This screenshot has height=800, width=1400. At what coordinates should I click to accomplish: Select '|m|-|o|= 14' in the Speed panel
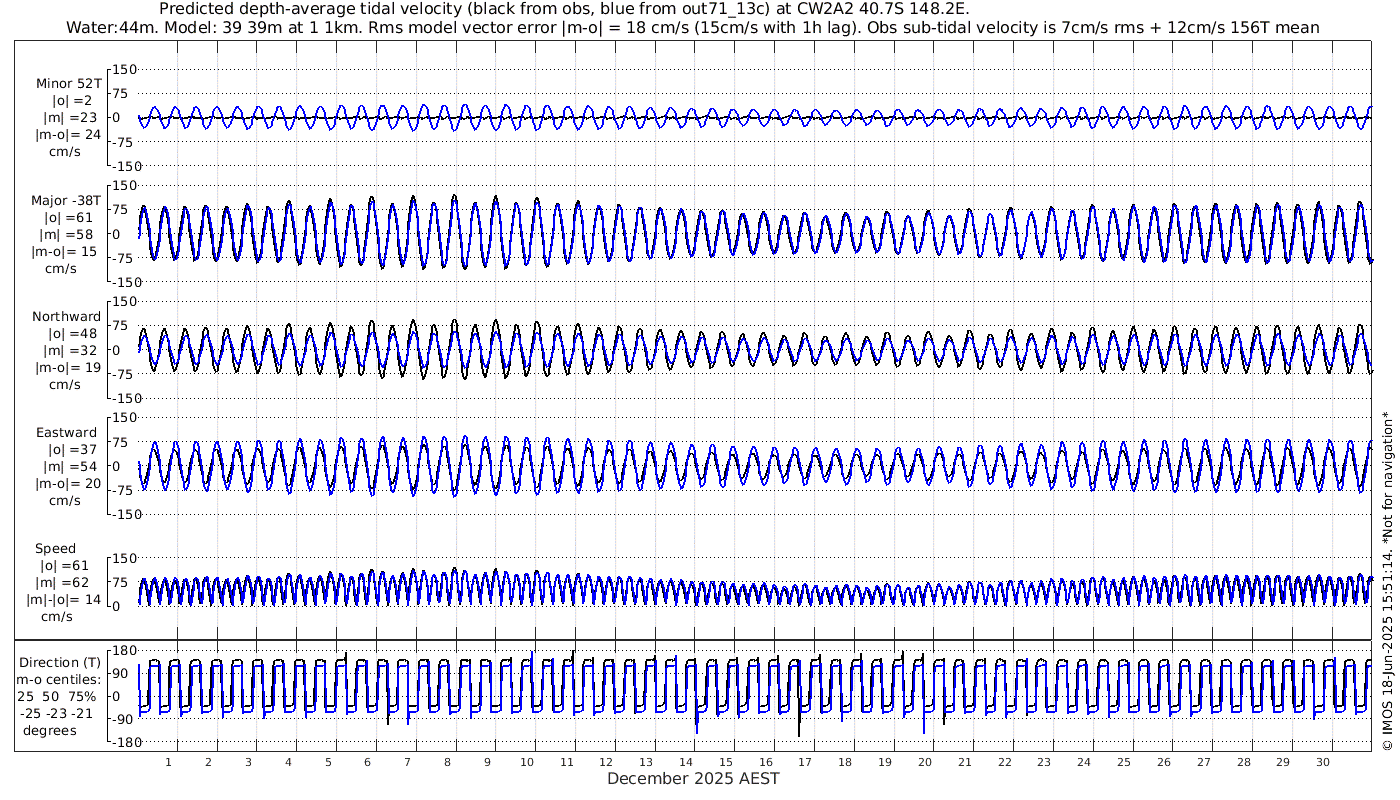65,600
